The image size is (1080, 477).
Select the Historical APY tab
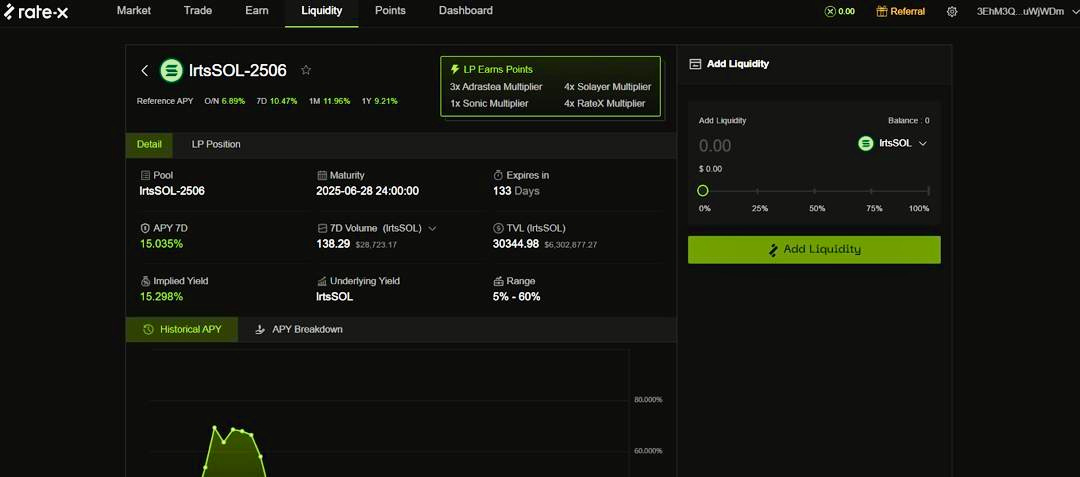[x=182, y=330]
